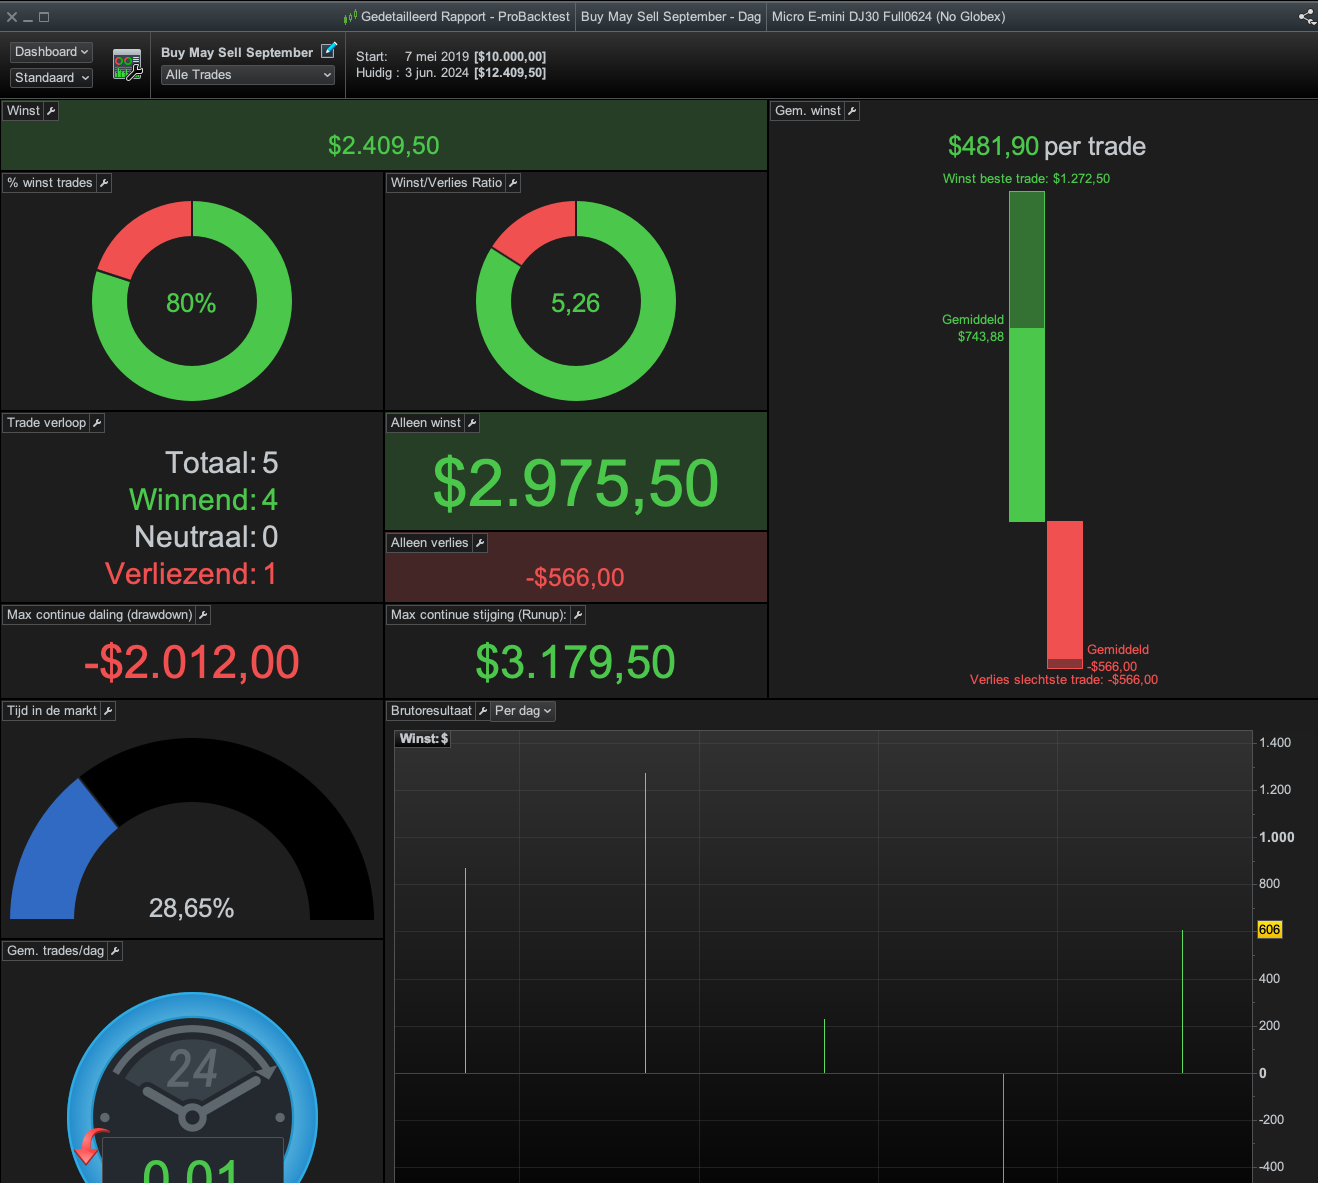This screenshot has width=1318, height=1183.
Task: Select the Gedetailleerd Rapport - ProBacktest title
Action: tap(465, 17)
